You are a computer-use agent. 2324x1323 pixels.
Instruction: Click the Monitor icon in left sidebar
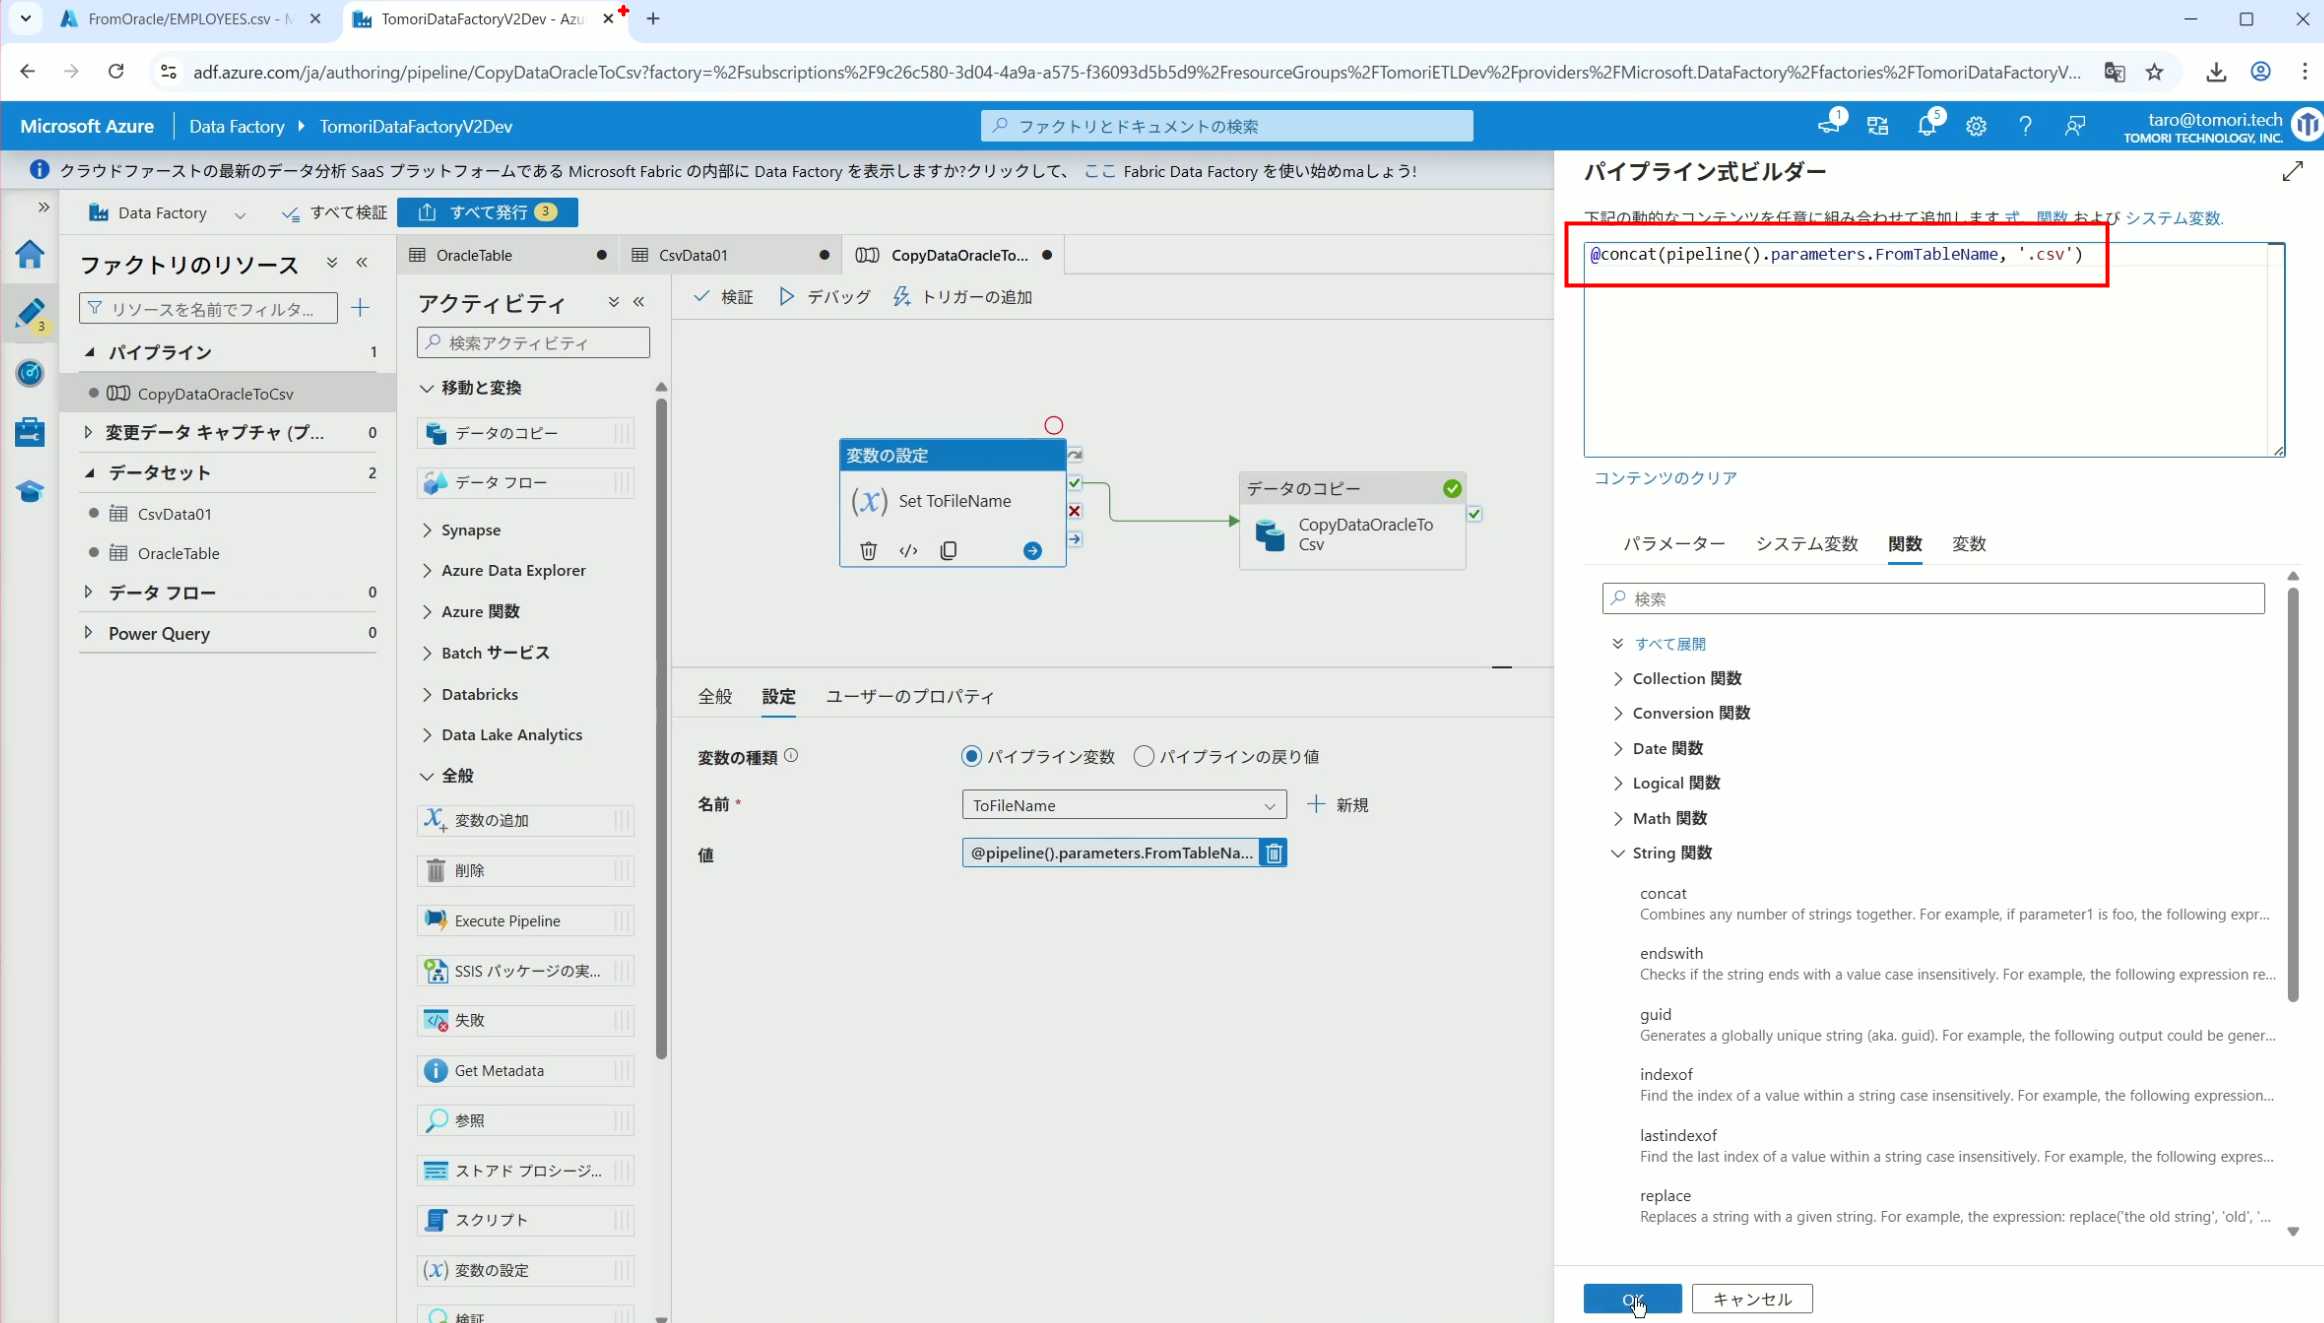pyautogui.click(x=29, y=373)
